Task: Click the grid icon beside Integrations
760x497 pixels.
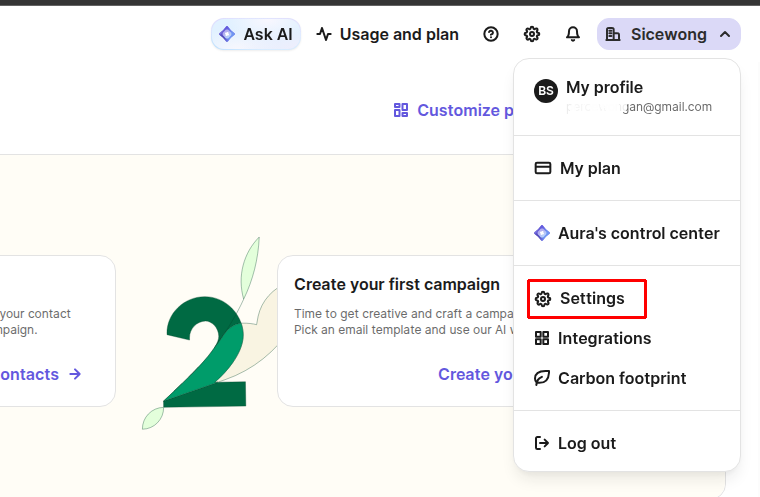Action: [542, 338]
